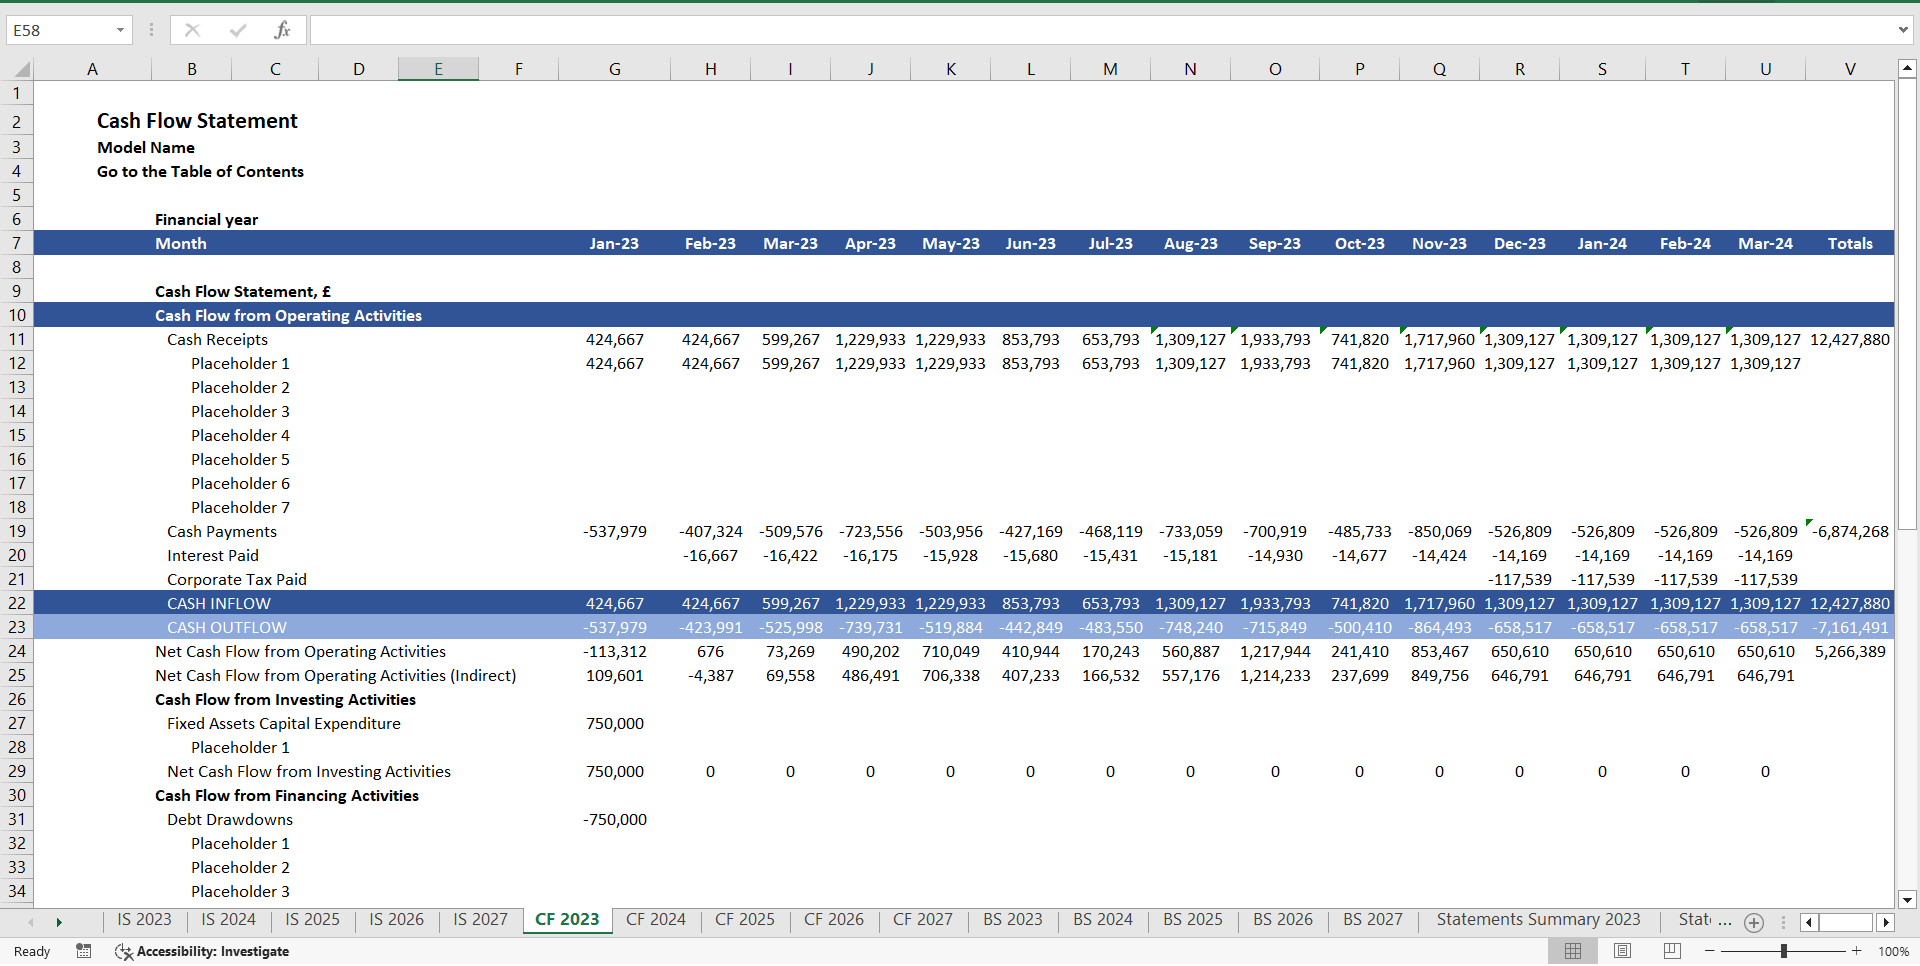Click the Cancel (X) icon beside the formula bar
This screenshot has height=966, width=1920.
point(192,30)
